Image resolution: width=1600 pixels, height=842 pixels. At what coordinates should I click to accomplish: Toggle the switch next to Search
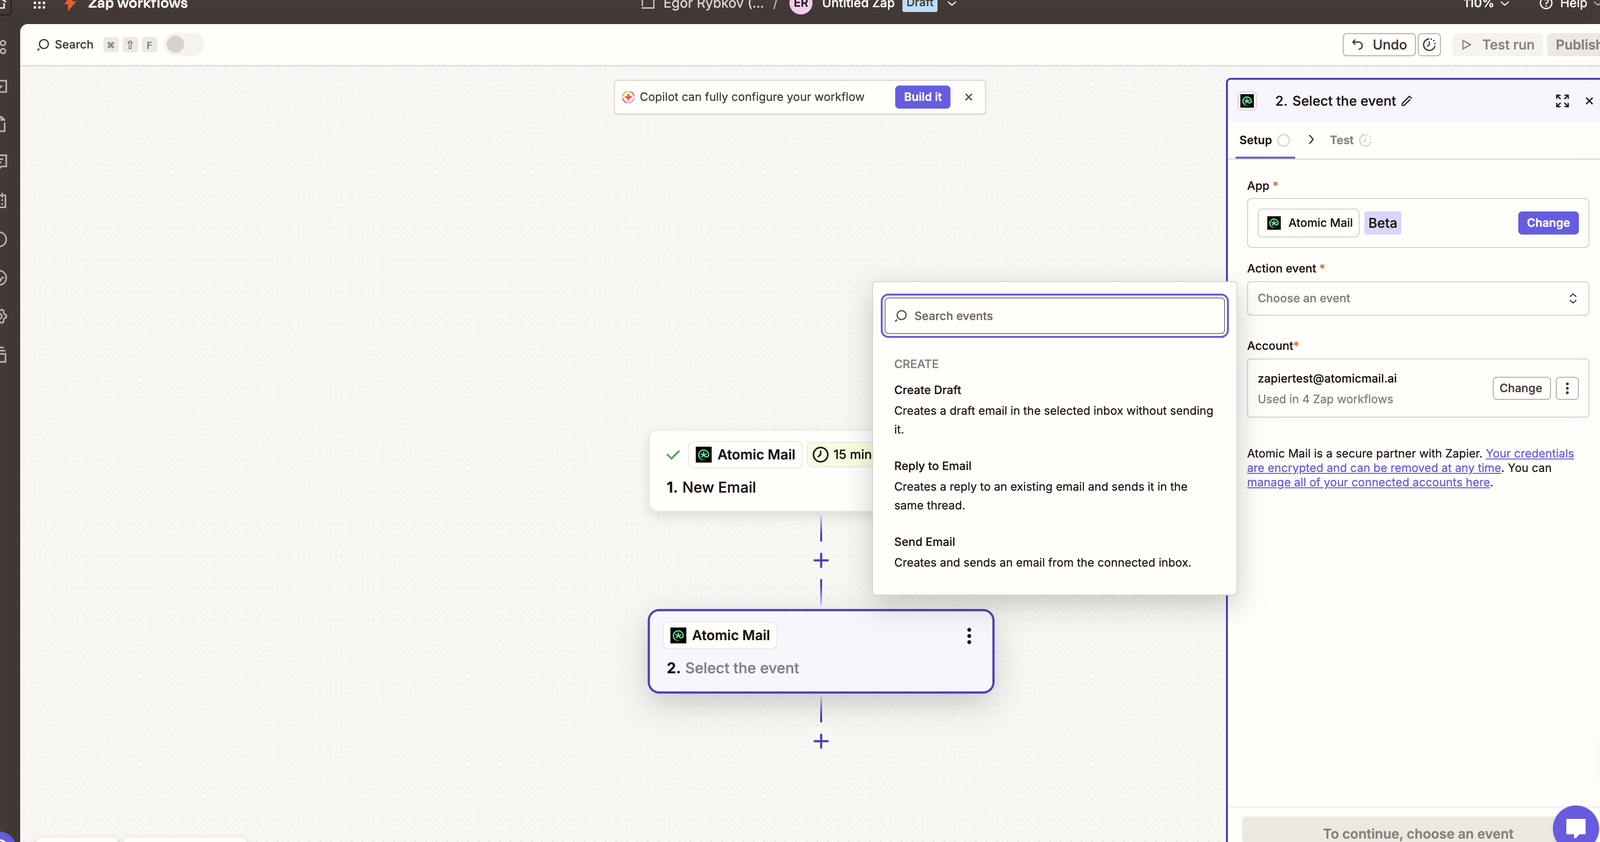(183, 44)
